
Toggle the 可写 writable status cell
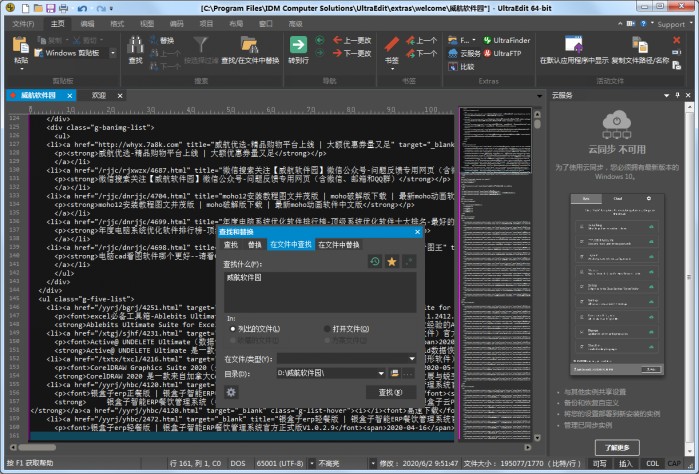[600, 463]
